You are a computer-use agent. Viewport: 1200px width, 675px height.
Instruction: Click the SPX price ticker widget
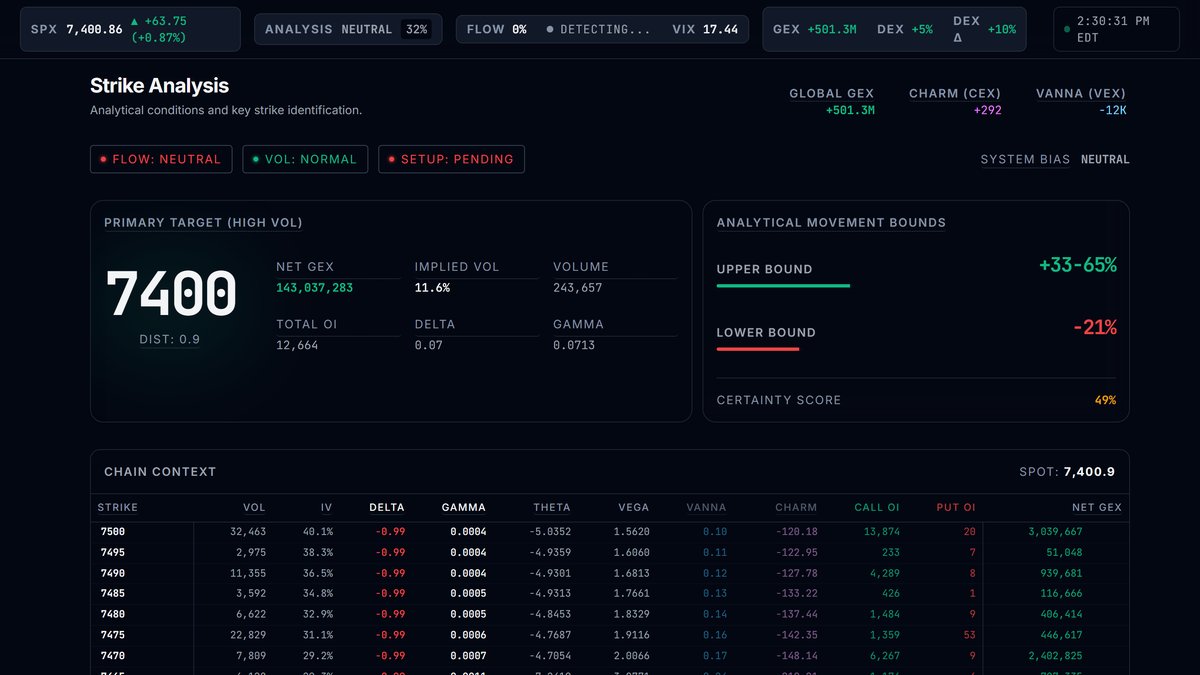(130, 29)
